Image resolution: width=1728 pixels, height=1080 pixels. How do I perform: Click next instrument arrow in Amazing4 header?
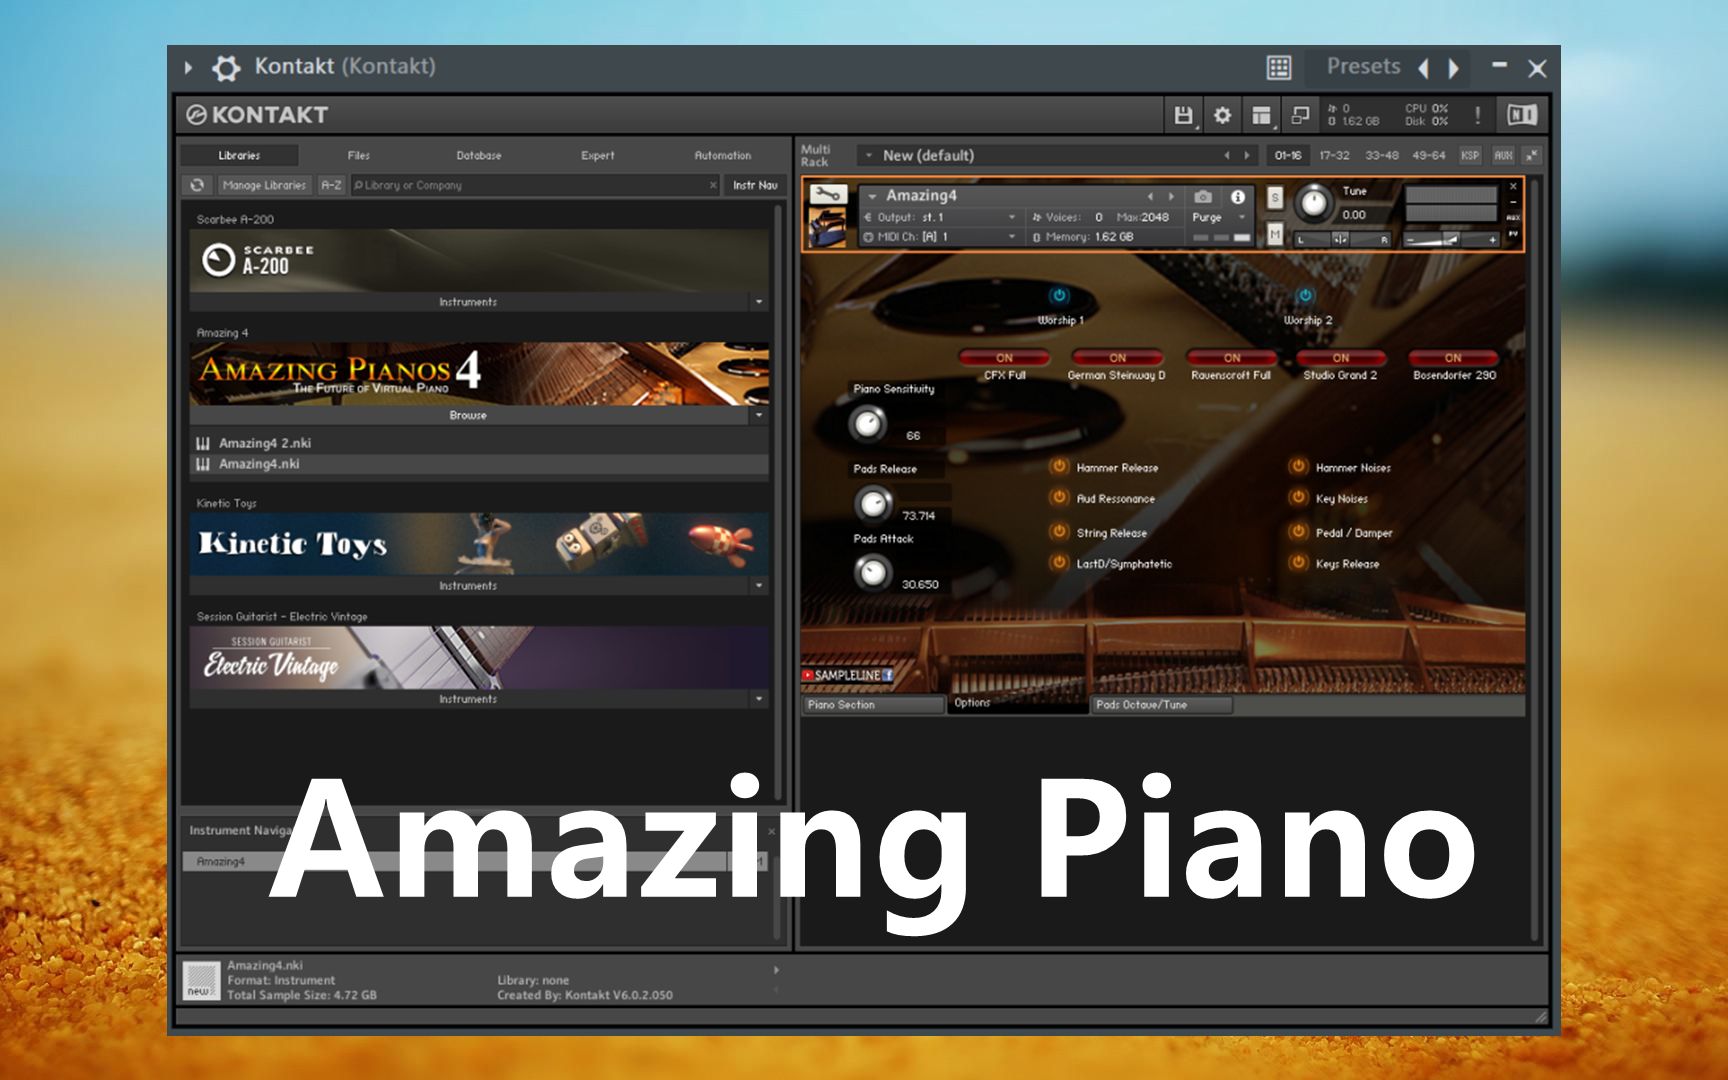click(1171, 197)
